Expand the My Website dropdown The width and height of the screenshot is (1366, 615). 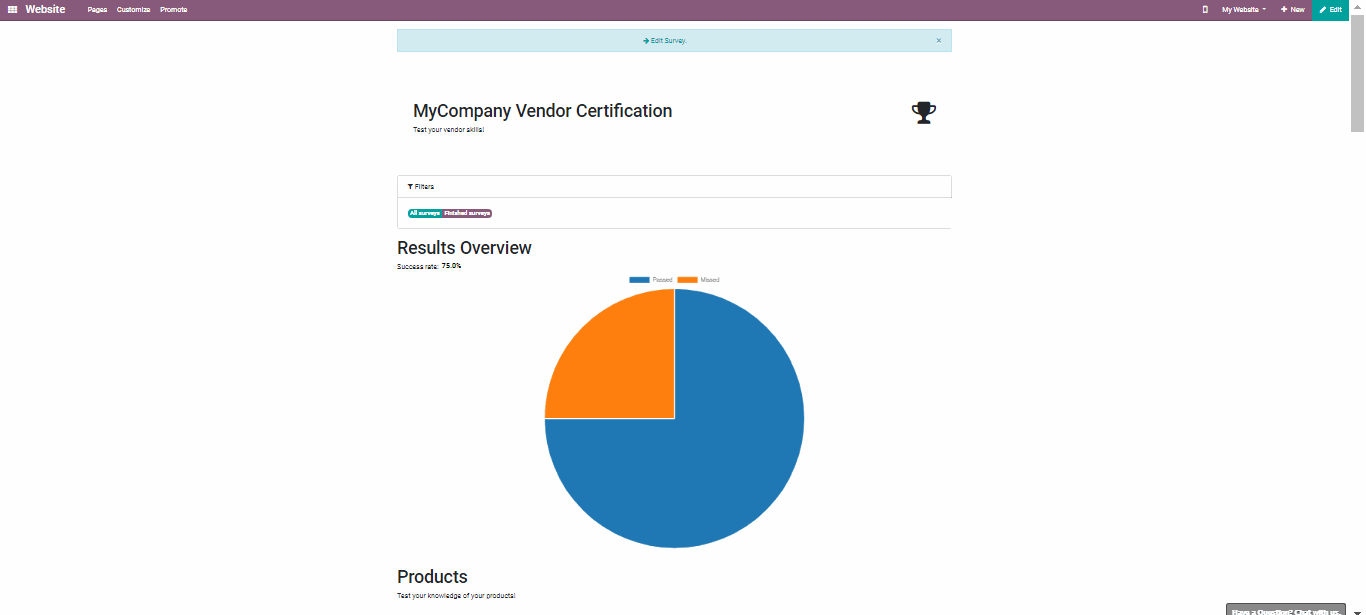click(1243, 9)
